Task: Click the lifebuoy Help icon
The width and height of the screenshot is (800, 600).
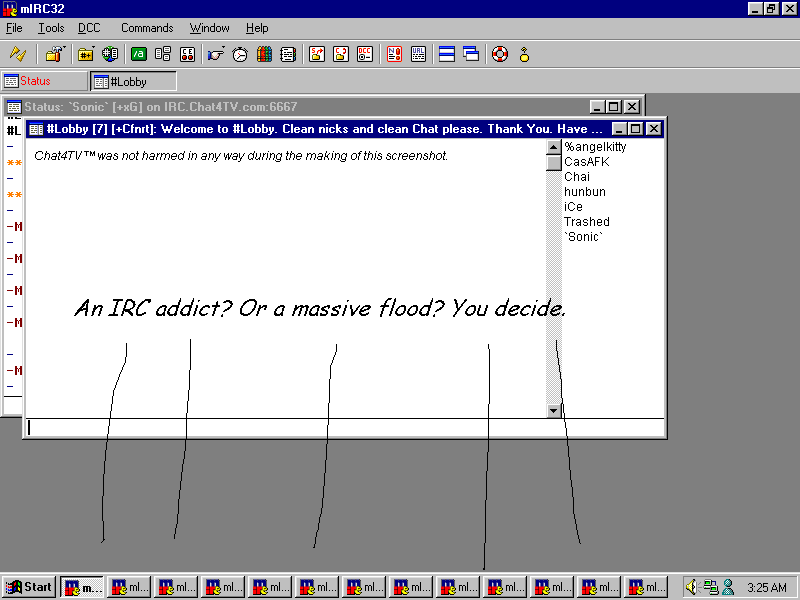Action: [x=500, y=54]
